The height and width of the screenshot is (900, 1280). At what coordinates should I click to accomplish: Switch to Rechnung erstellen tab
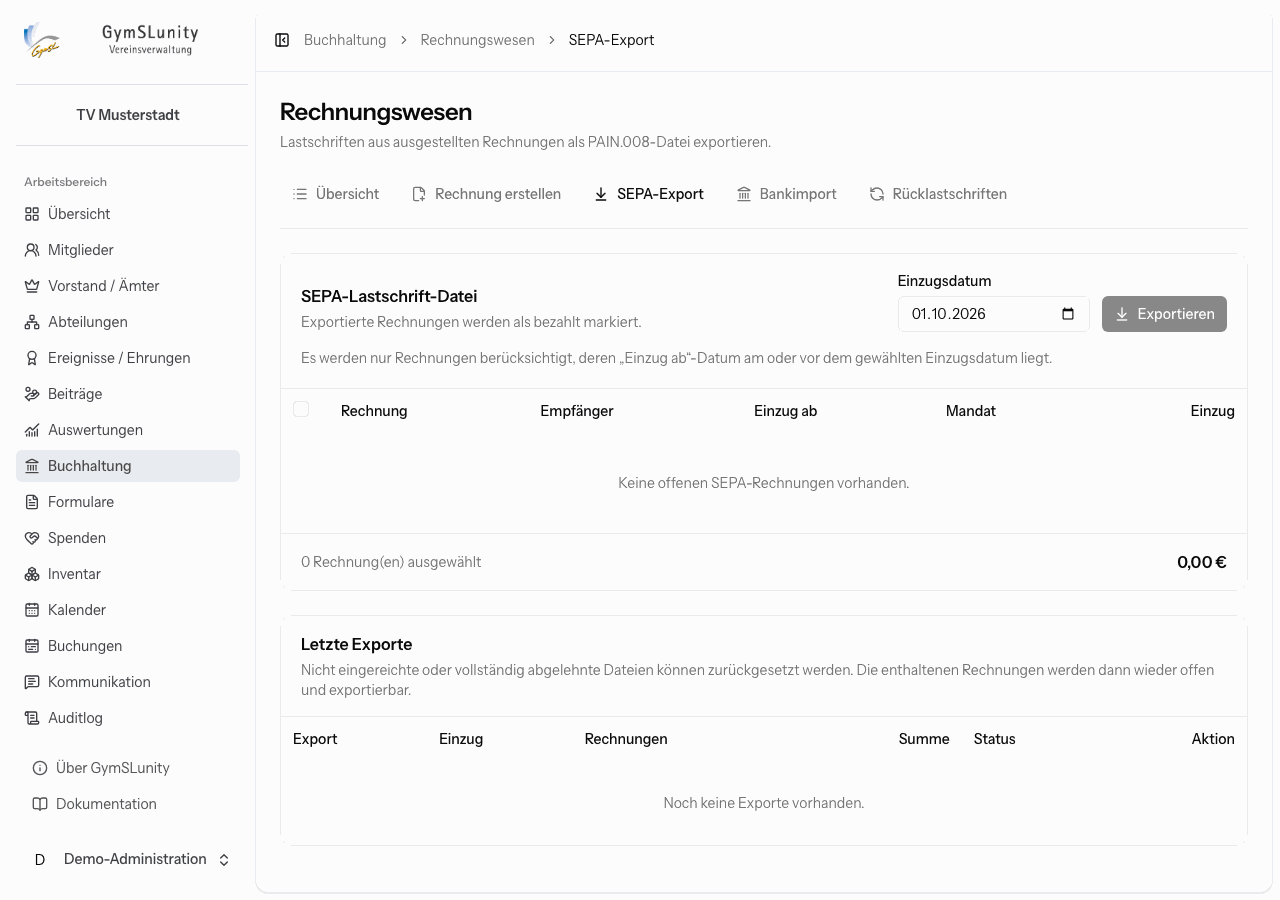[x=486, y=194]
